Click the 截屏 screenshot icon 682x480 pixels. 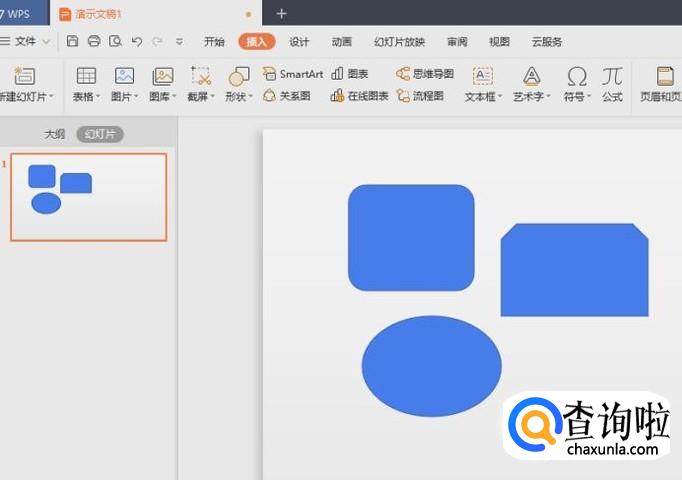(x=201, y=76)
